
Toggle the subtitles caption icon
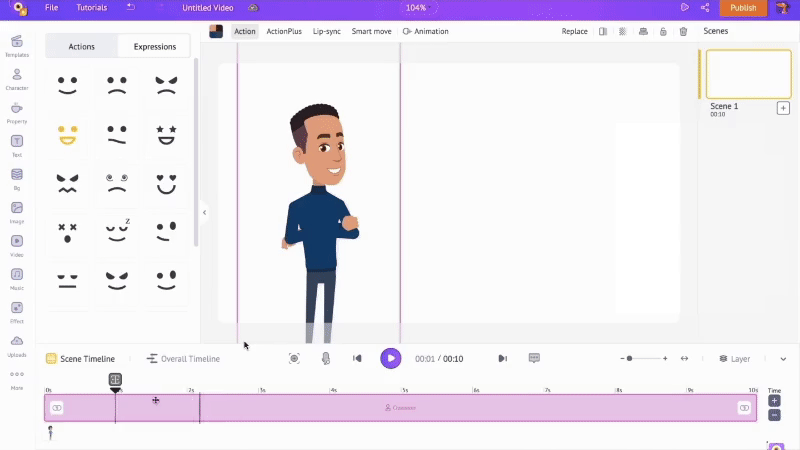534,358
